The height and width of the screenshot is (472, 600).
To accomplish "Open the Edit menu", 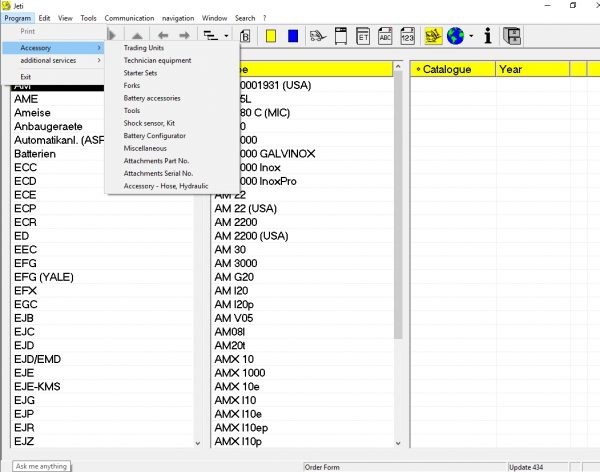I will [44, 18].
